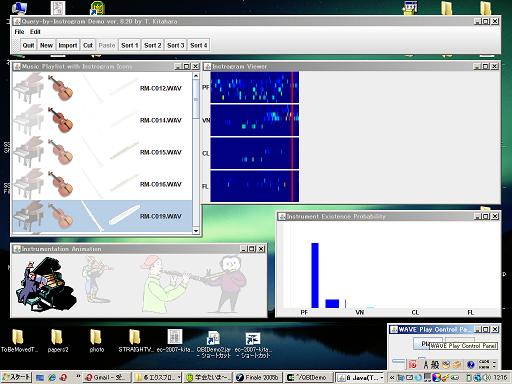This screenshot has width=512, height=384.
Task: Open the Windows Start button
Action: pos(16,377)
